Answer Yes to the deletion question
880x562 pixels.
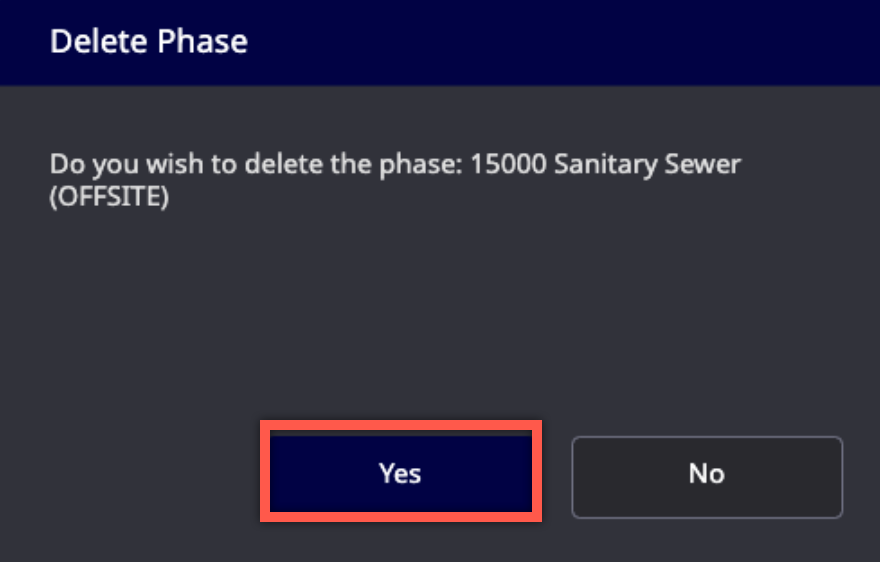(x=400, y=473)
